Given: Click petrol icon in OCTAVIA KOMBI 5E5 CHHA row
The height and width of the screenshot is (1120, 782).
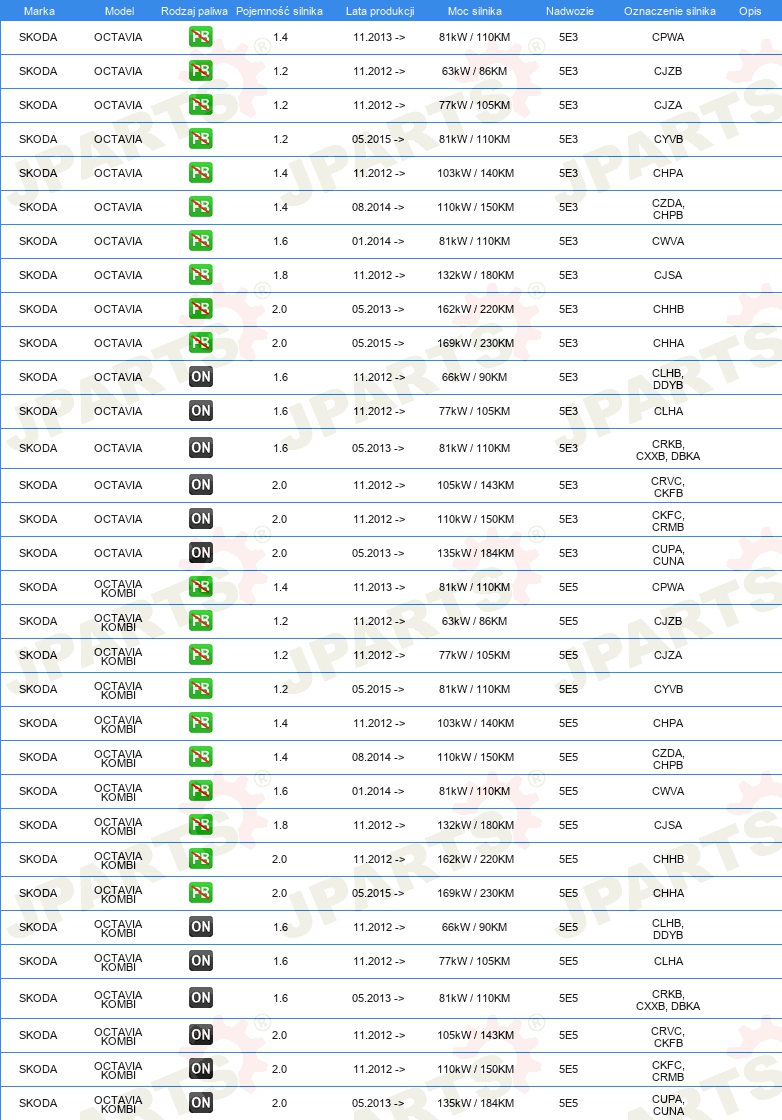Looking at the screenshot, I should (x=201, y=893).
